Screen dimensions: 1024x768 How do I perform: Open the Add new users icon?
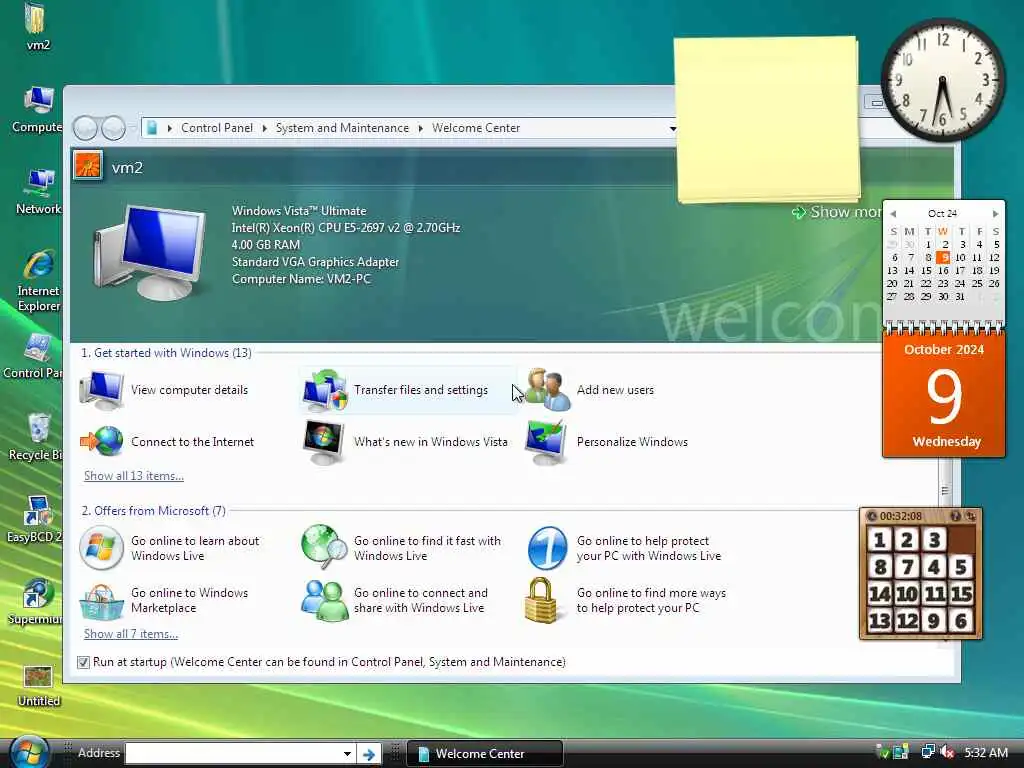pos(547,390)
